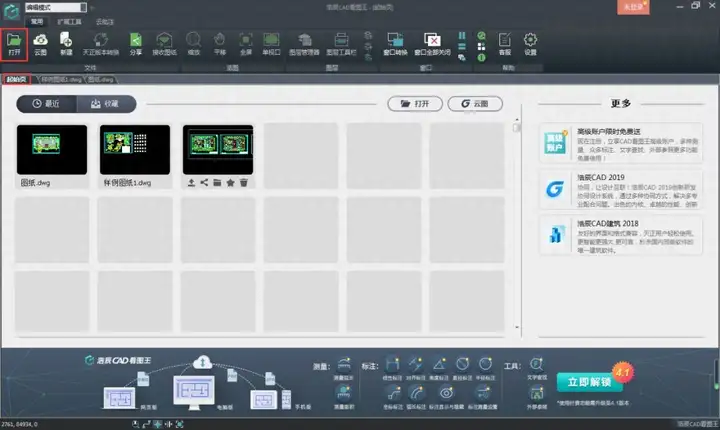Click the 角度标注 angle dimension icon
720x430 pixels.
point(439,368)
